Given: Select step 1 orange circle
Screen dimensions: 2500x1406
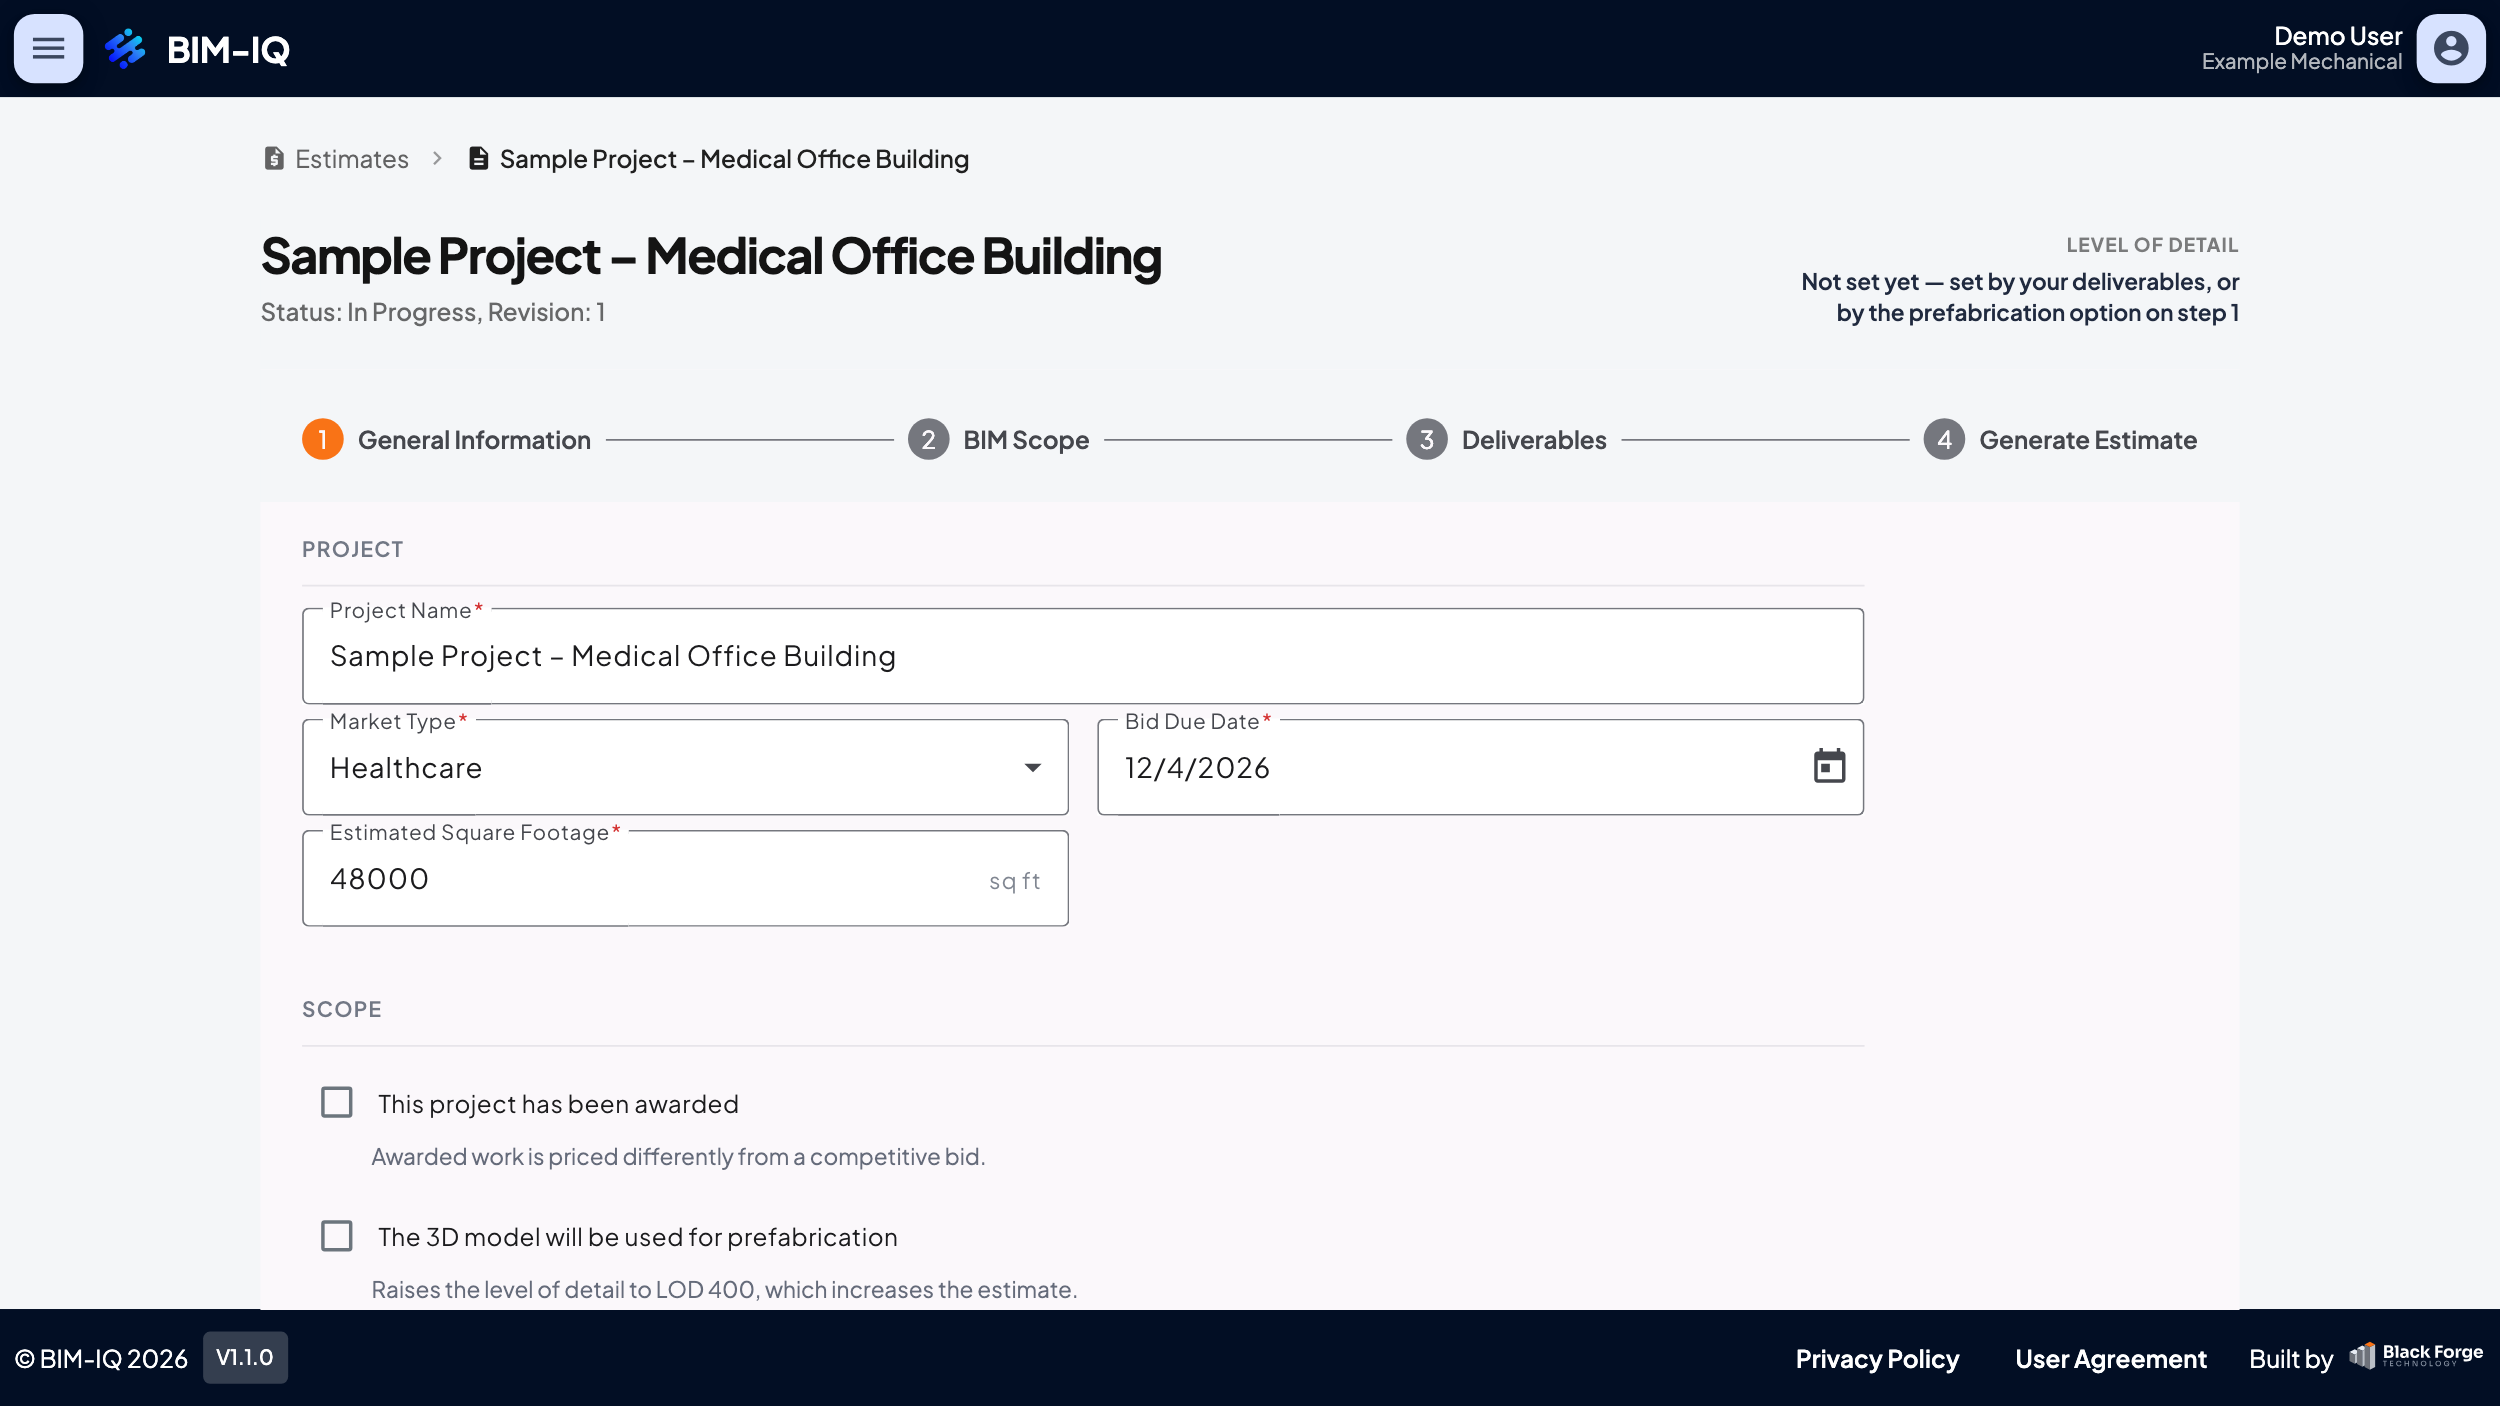Looking at the screenshot, I should click(x=323, y=440).
